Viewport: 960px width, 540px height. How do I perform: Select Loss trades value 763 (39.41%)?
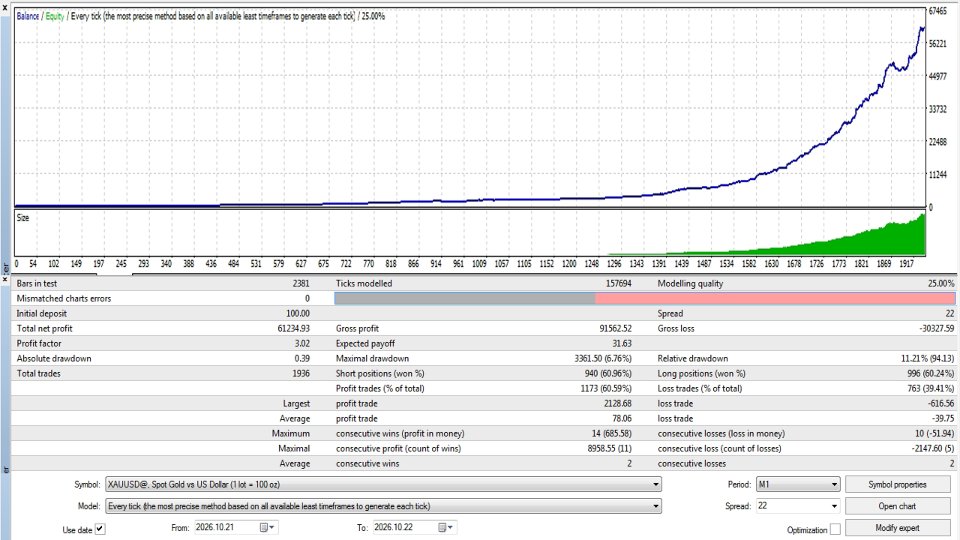931,388
